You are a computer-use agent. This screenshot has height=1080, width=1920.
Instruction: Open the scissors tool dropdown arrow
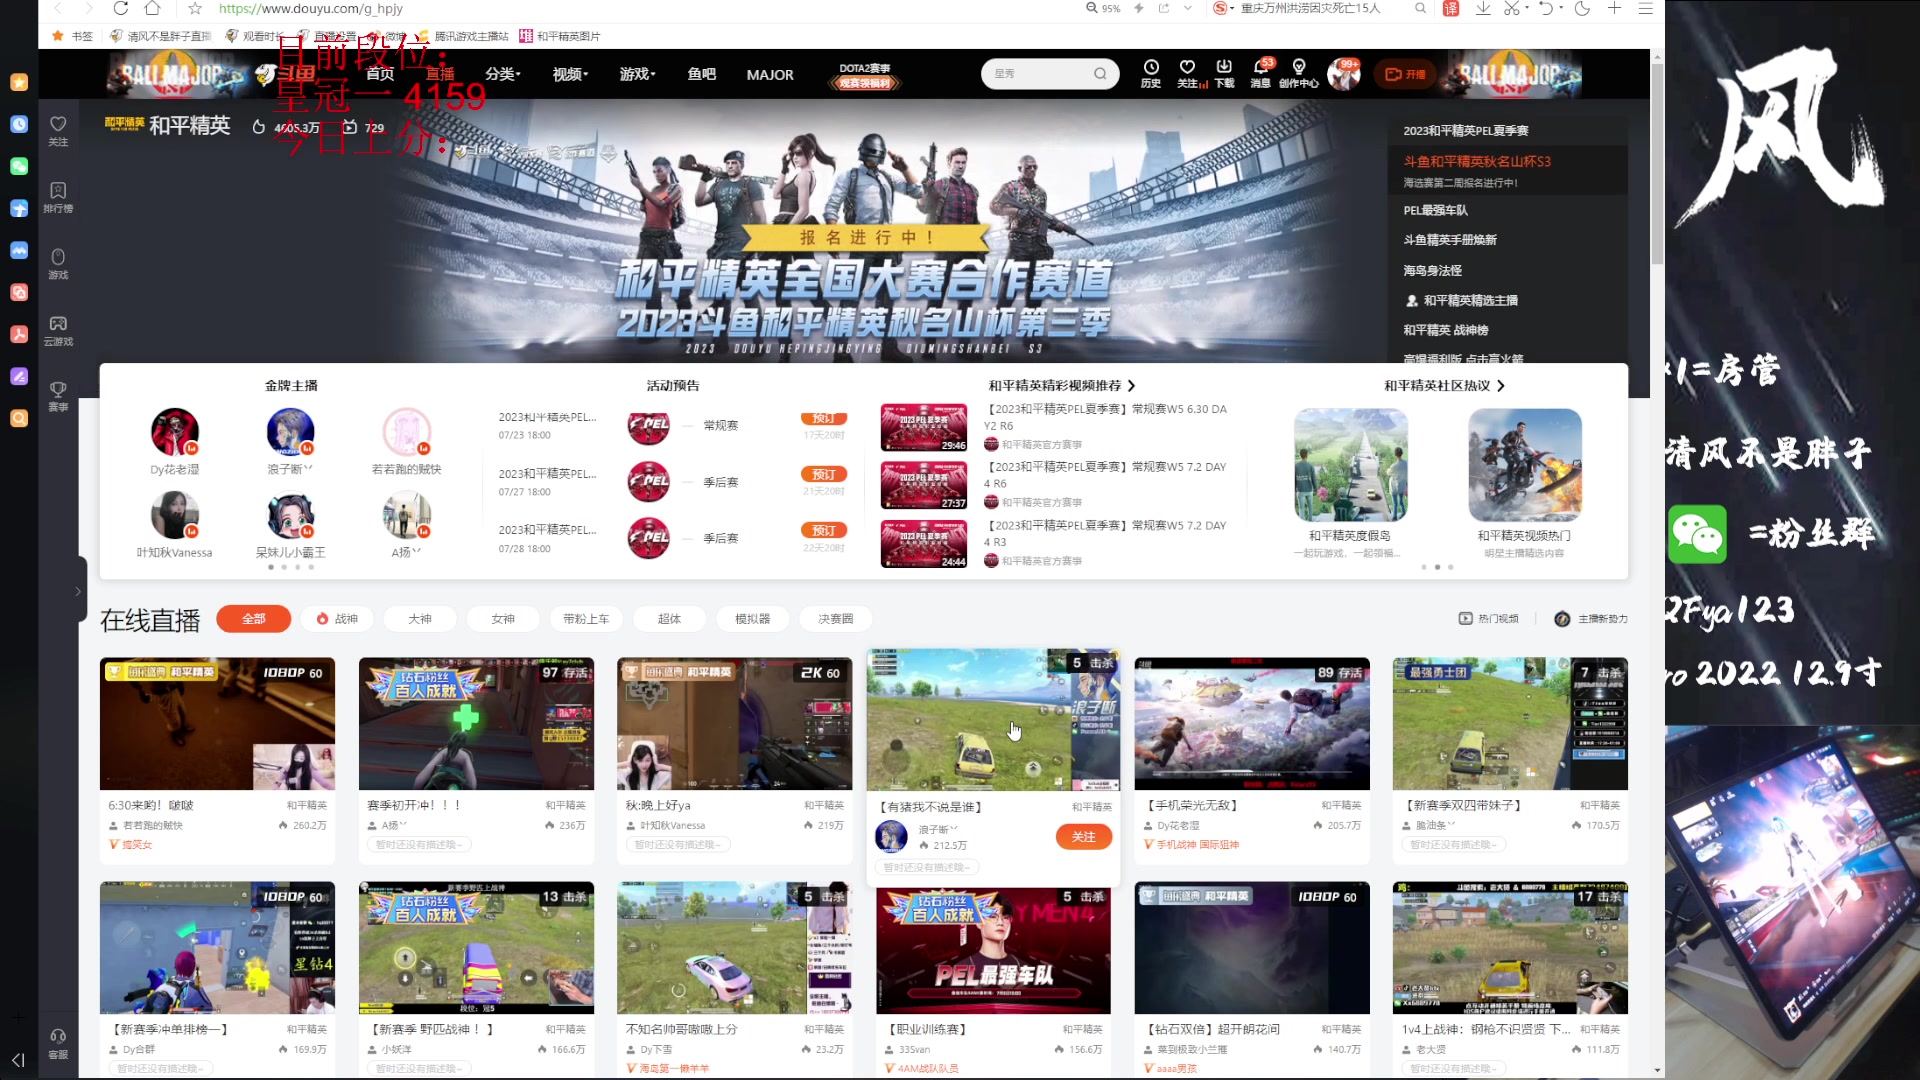pyautogui.click(x=1527, y=8)
